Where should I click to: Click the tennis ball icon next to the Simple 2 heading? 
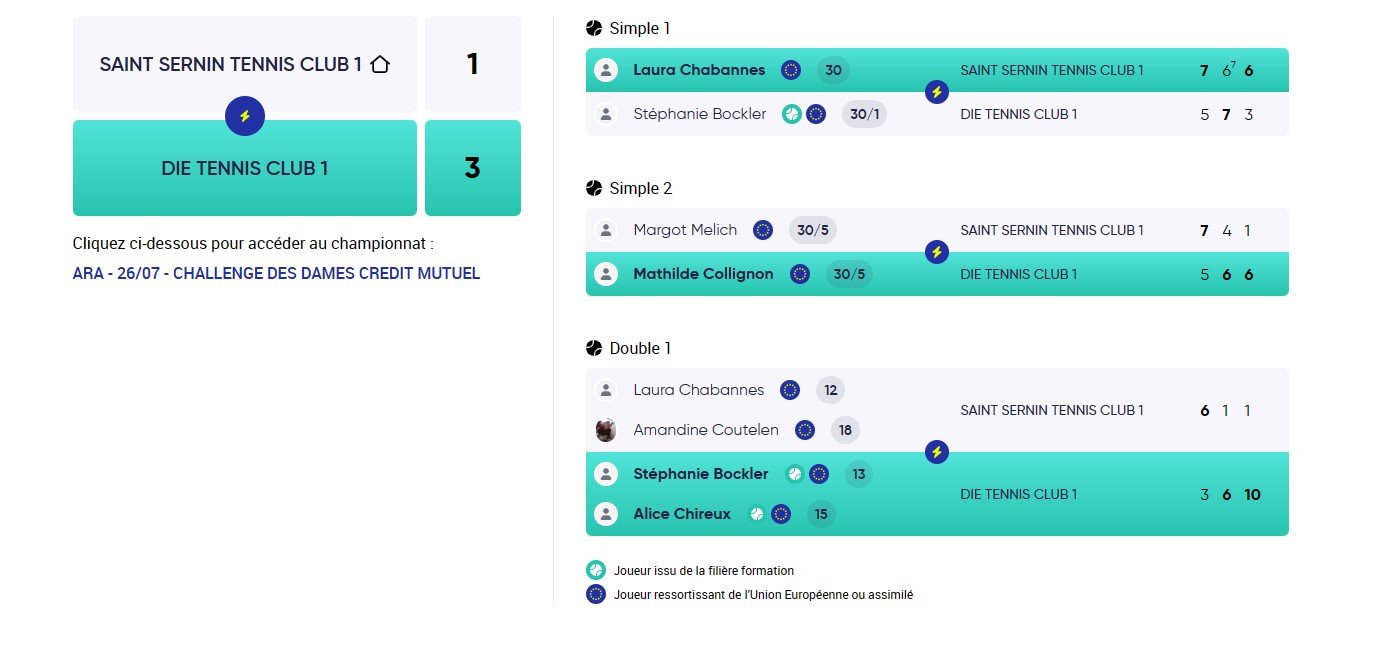tap(594, 188)
